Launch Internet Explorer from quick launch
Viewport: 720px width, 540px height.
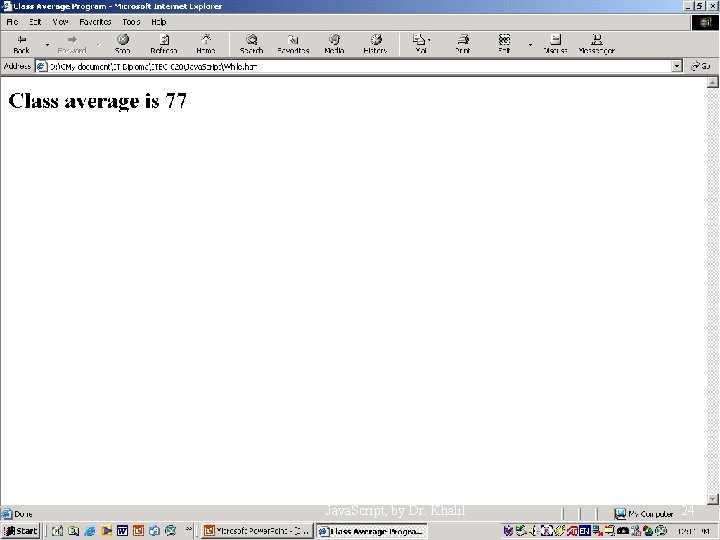[x=90, y=531]
